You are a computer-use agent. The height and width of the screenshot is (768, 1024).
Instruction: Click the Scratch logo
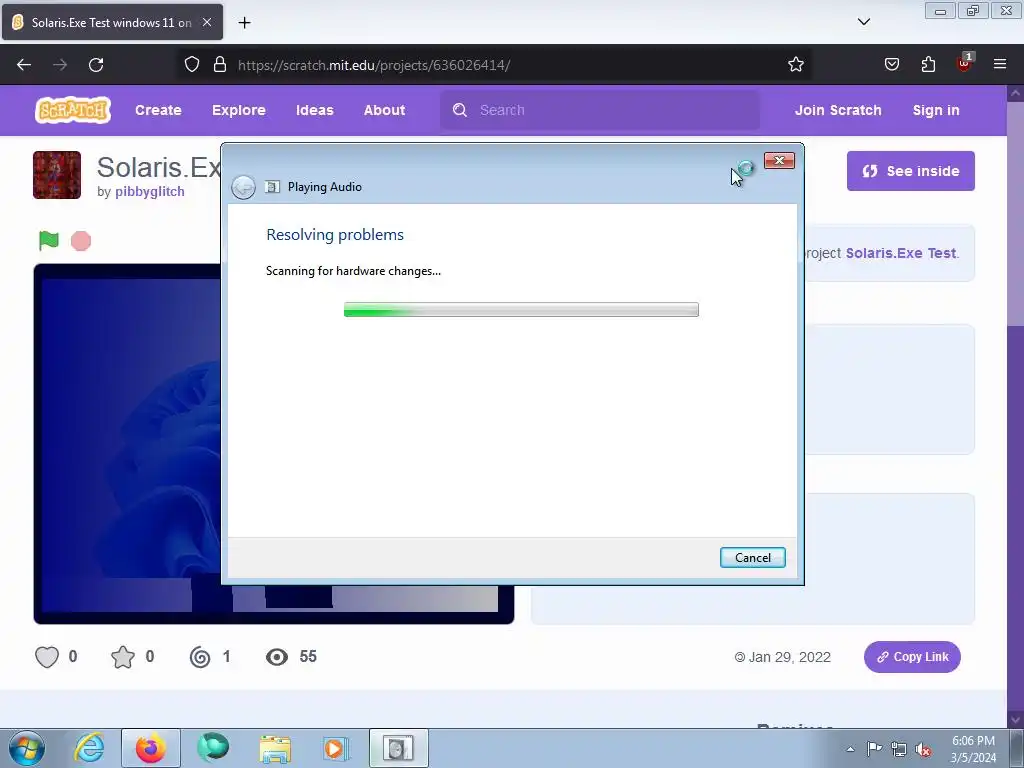[72, 110]
